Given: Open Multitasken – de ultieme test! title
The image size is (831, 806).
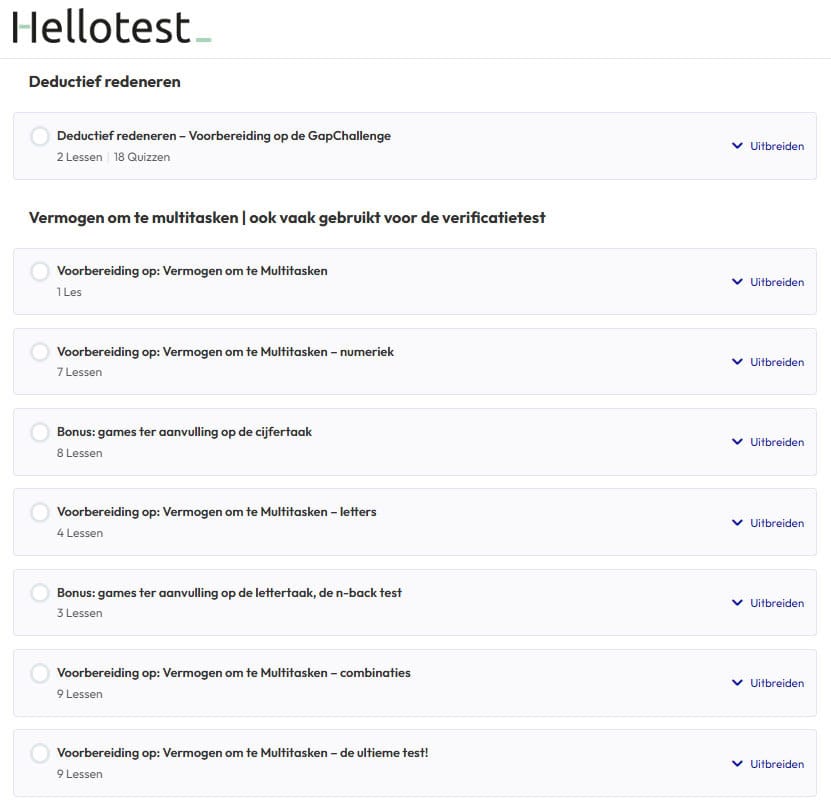Looking at the screenshot, I should (242, 753).
